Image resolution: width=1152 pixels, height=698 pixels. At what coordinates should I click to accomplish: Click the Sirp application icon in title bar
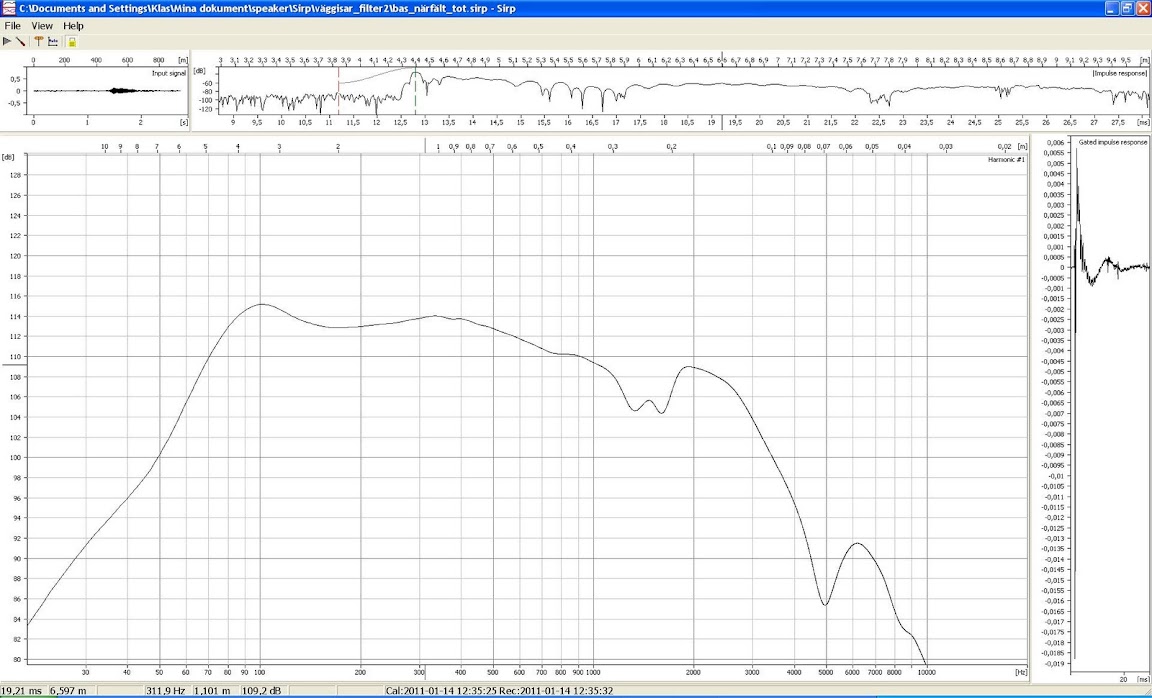tap(9, 8)
